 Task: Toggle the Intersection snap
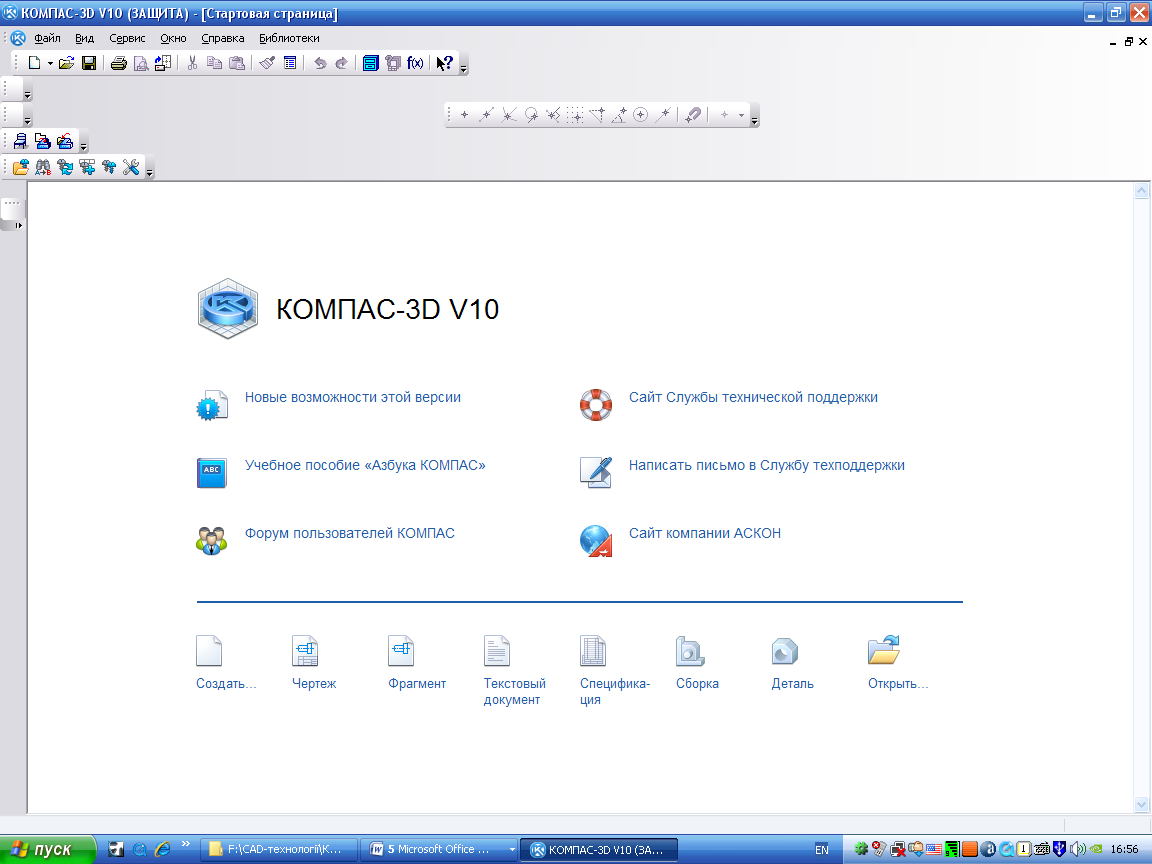(x=508, y=115)
